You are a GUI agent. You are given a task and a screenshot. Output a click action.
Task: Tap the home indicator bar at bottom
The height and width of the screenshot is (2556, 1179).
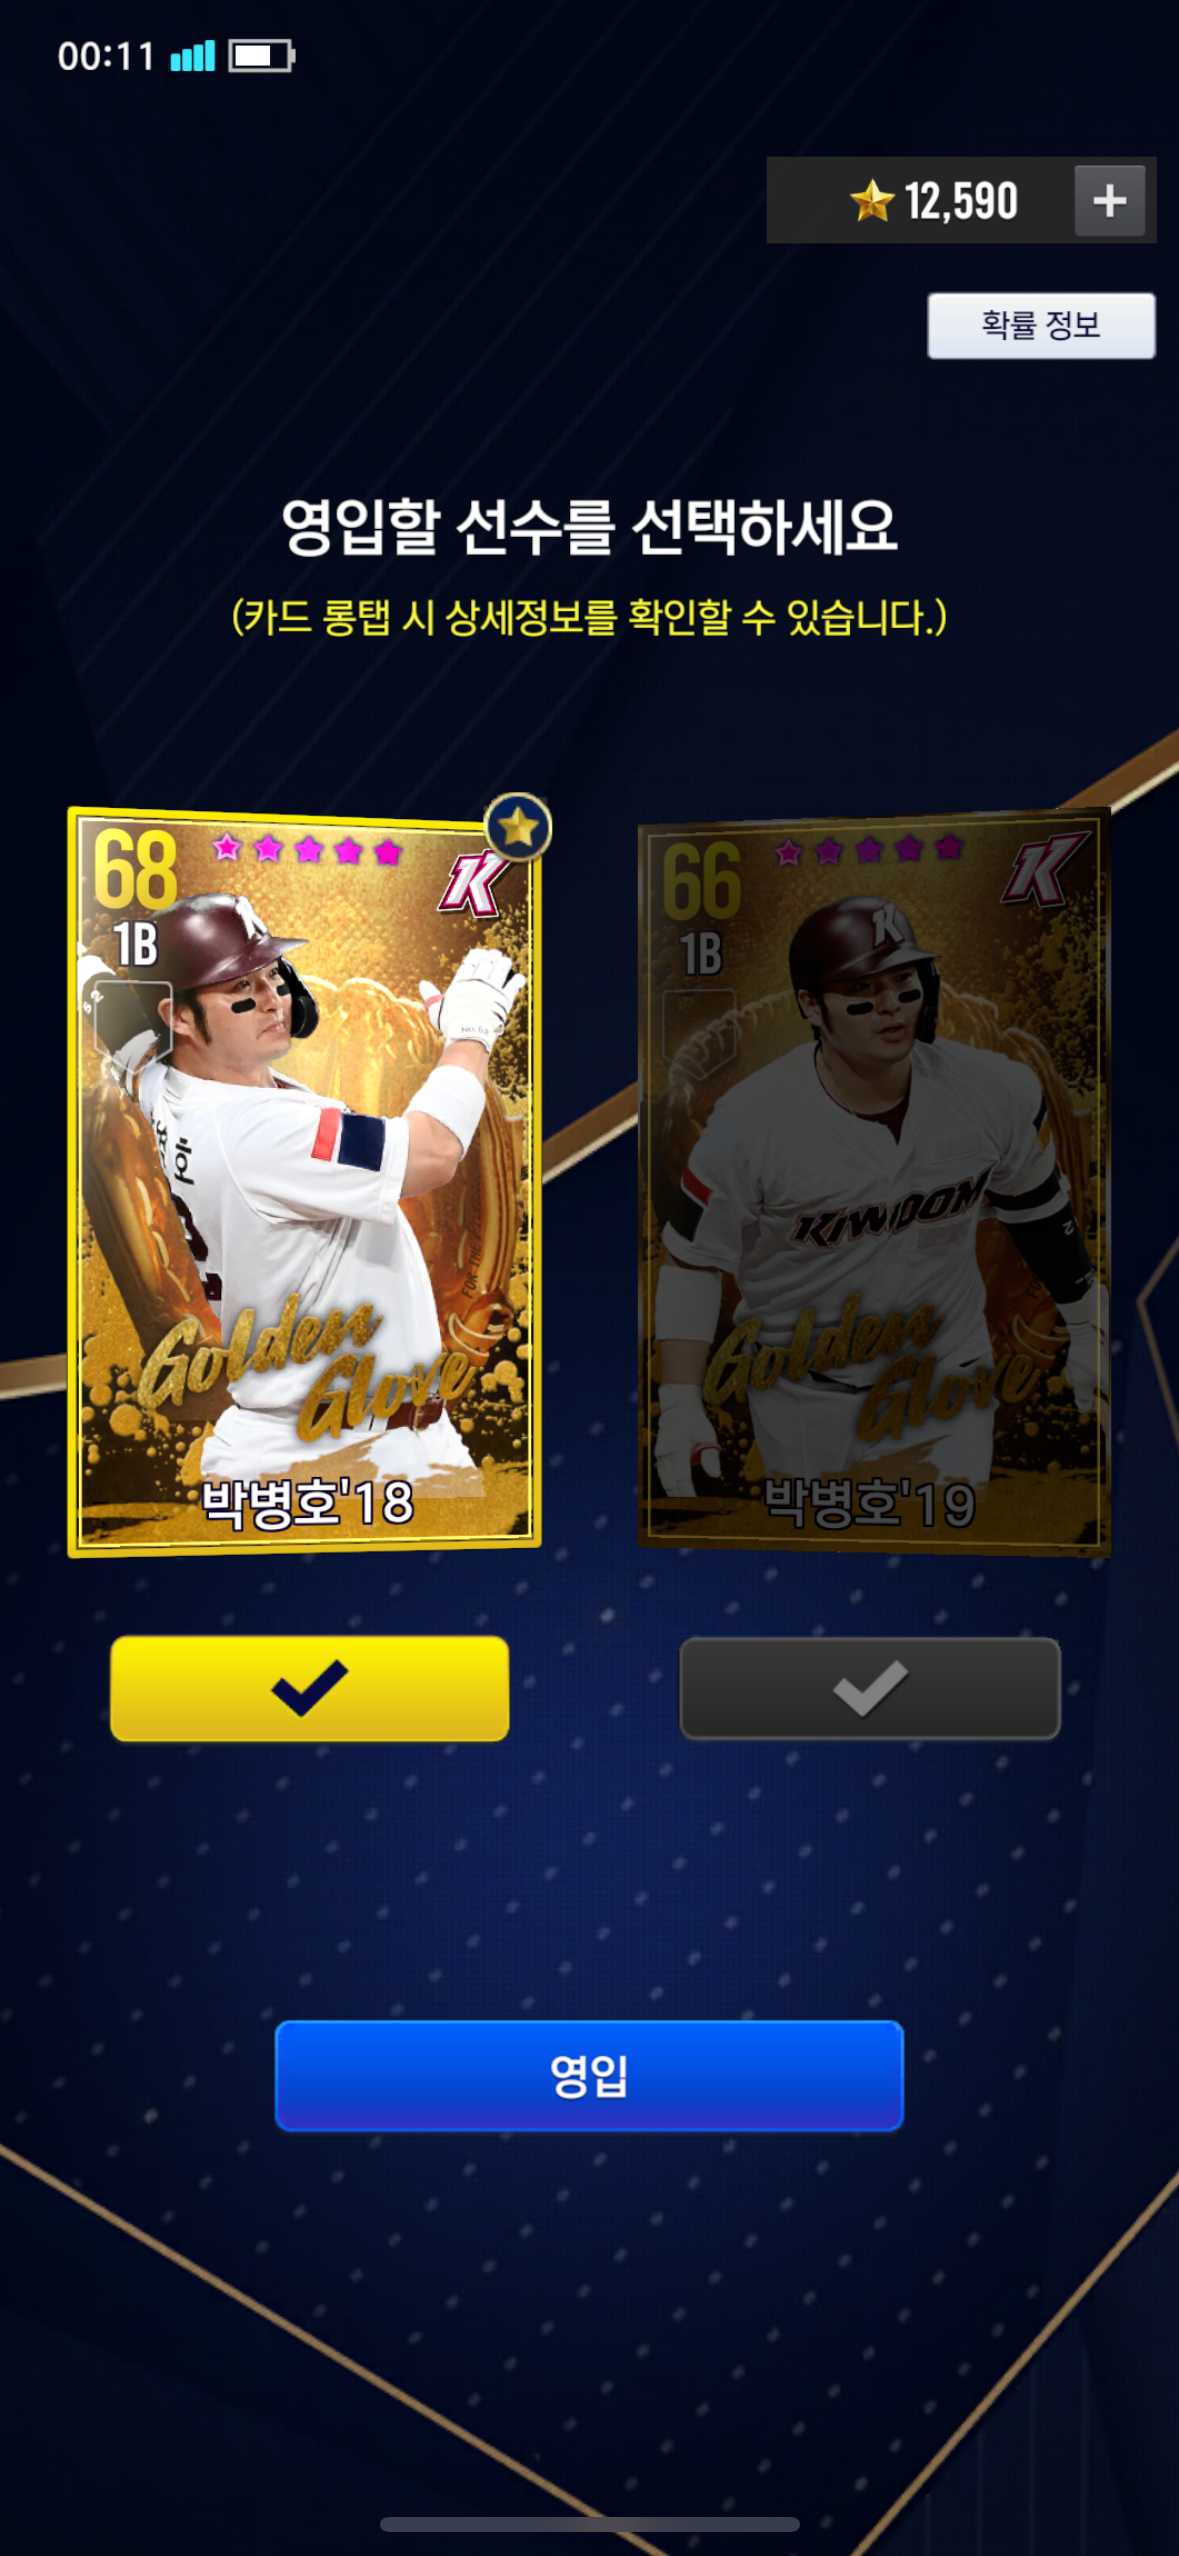589,2524
